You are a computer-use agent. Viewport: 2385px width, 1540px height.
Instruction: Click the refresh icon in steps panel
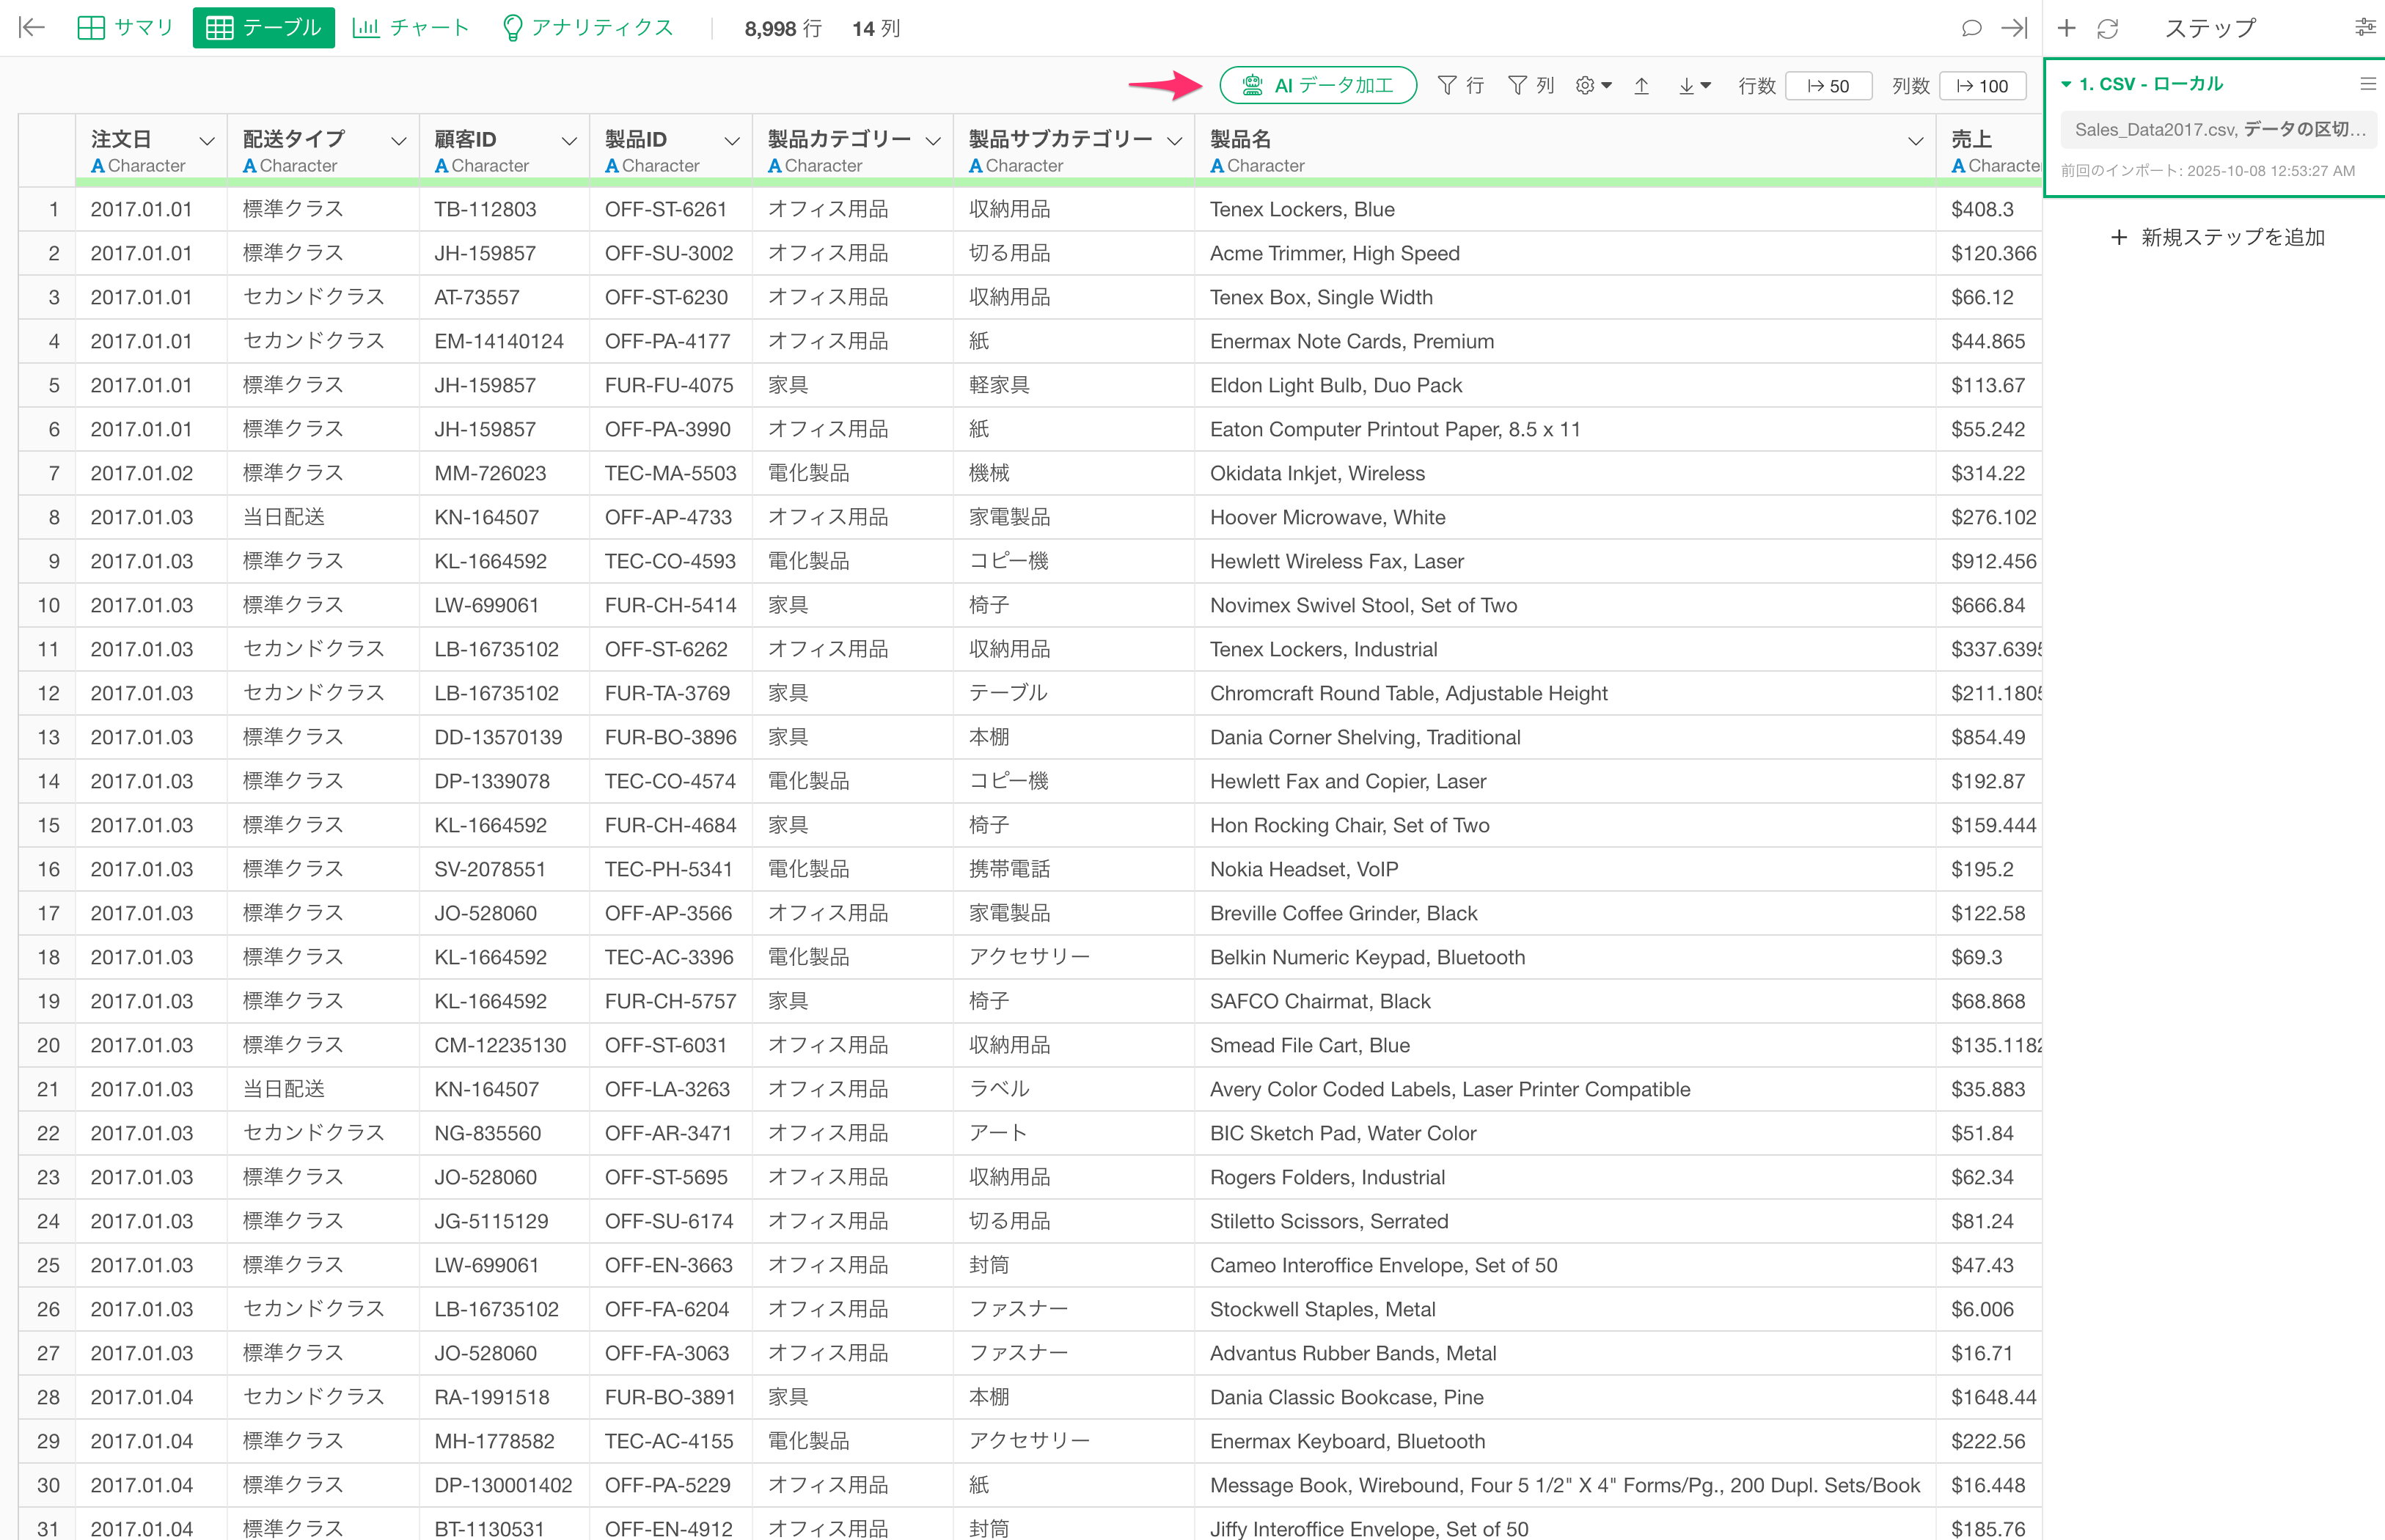(x=2108, y=28)
